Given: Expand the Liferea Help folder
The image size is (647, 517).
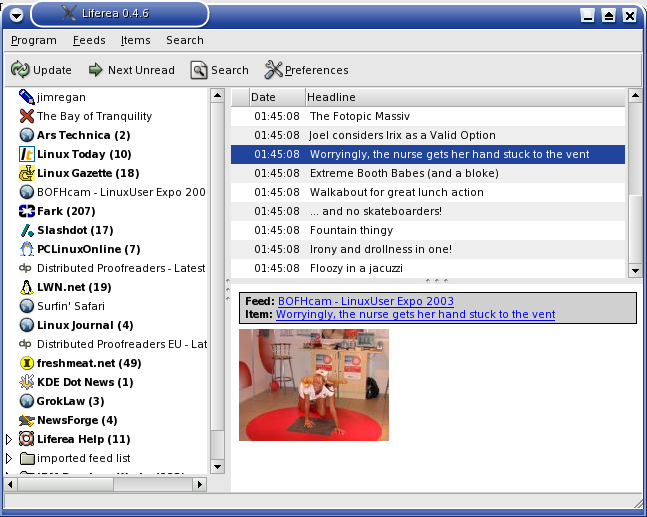Looking at the screenshot, I should pos(10,439).
